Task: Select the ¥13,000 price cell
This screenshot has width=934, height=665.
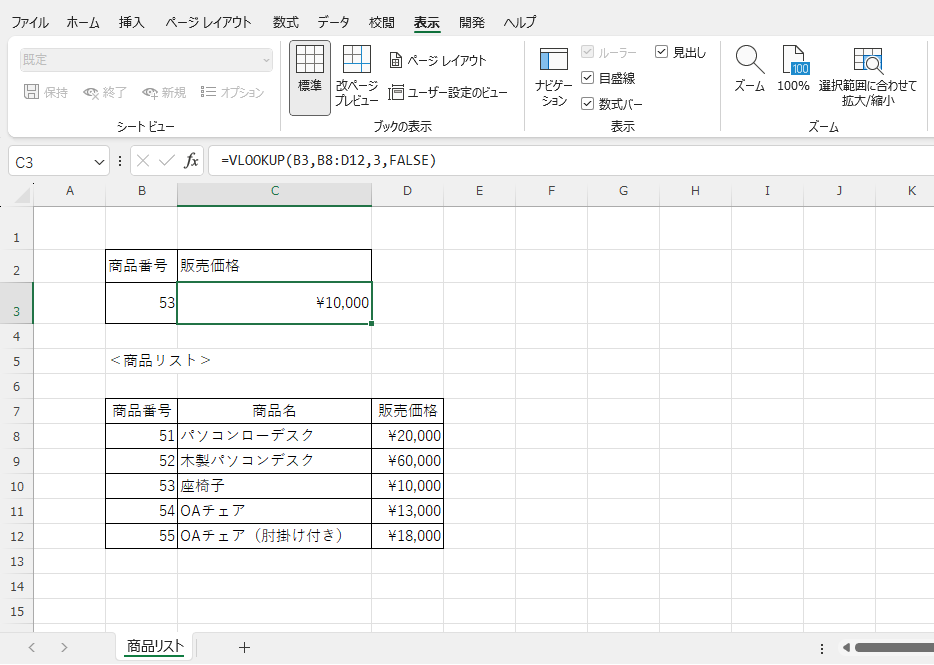Action: pyautogui.click(x=407, y=511)
